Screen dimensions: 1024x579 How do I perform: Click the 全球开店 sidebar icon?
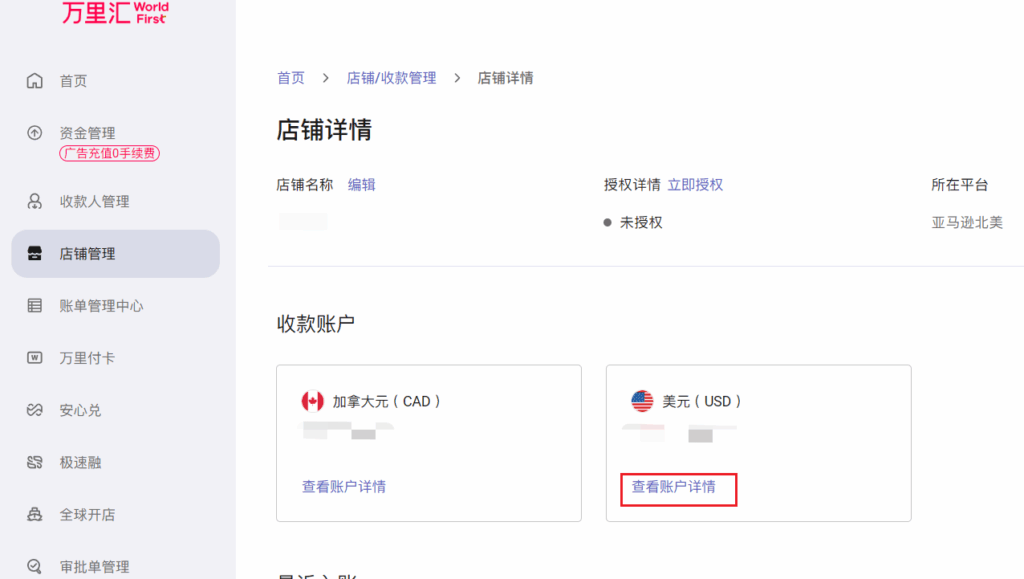(35, 515)
